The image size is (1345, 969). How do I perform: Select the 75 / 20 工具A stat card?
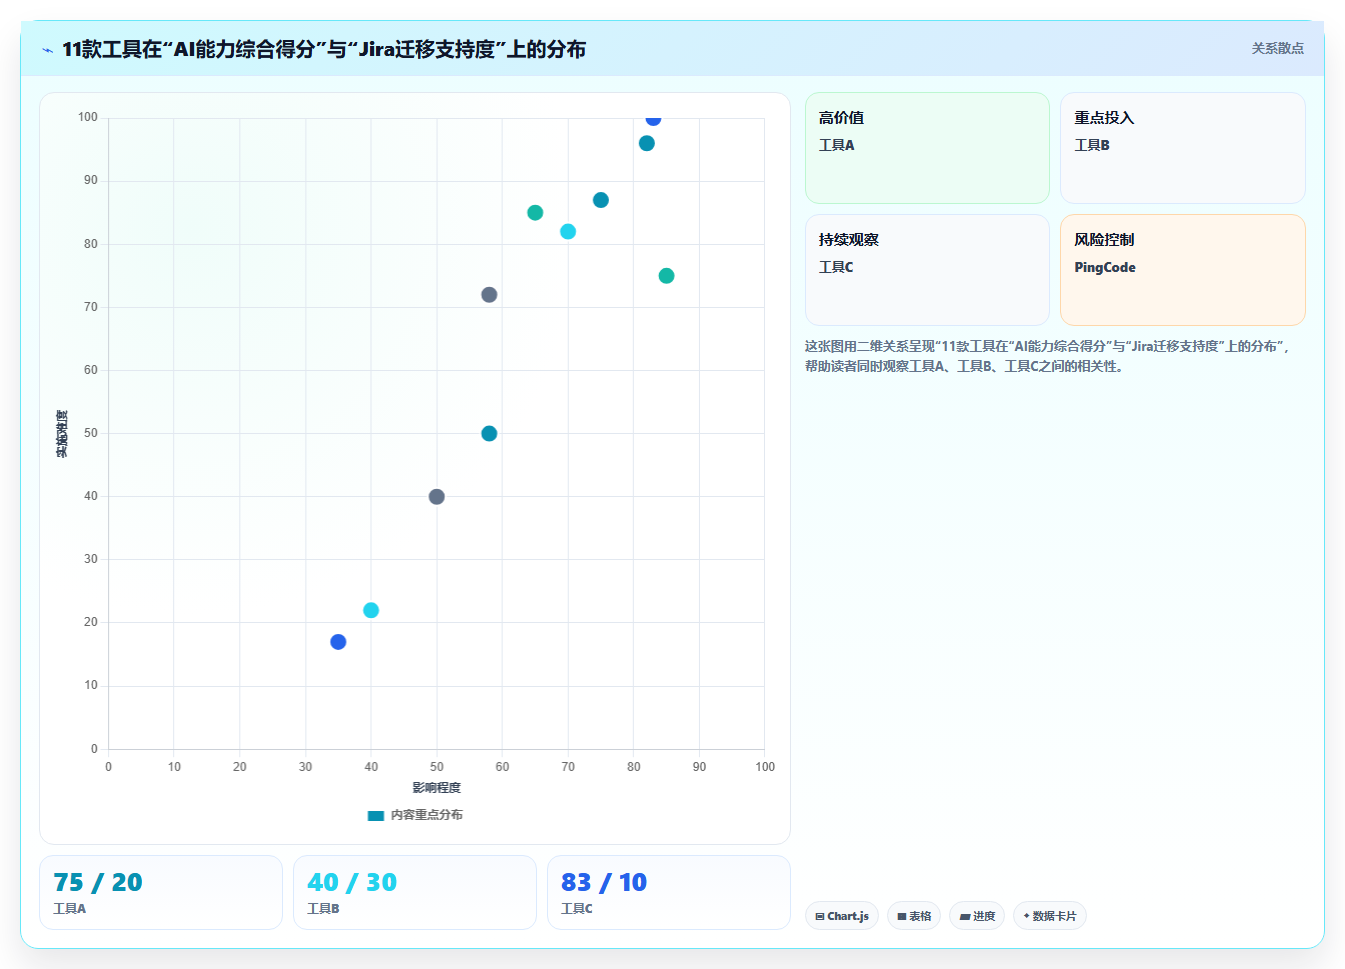(x=161, y=892)
